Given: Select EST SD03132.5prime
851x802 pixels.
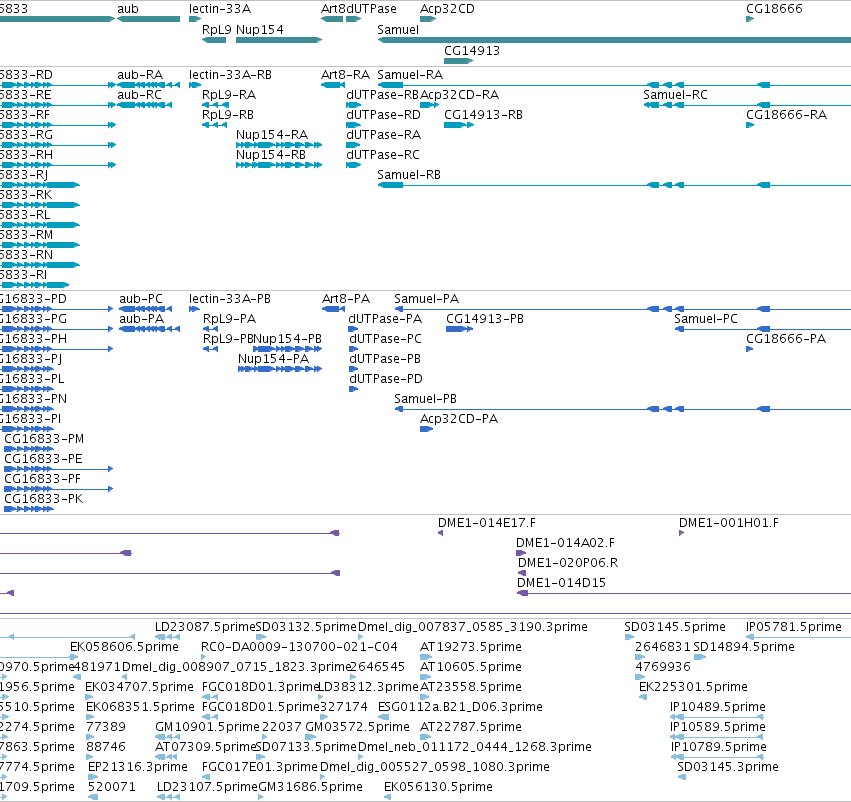Looking at the screenshot, I should [306, 627].
